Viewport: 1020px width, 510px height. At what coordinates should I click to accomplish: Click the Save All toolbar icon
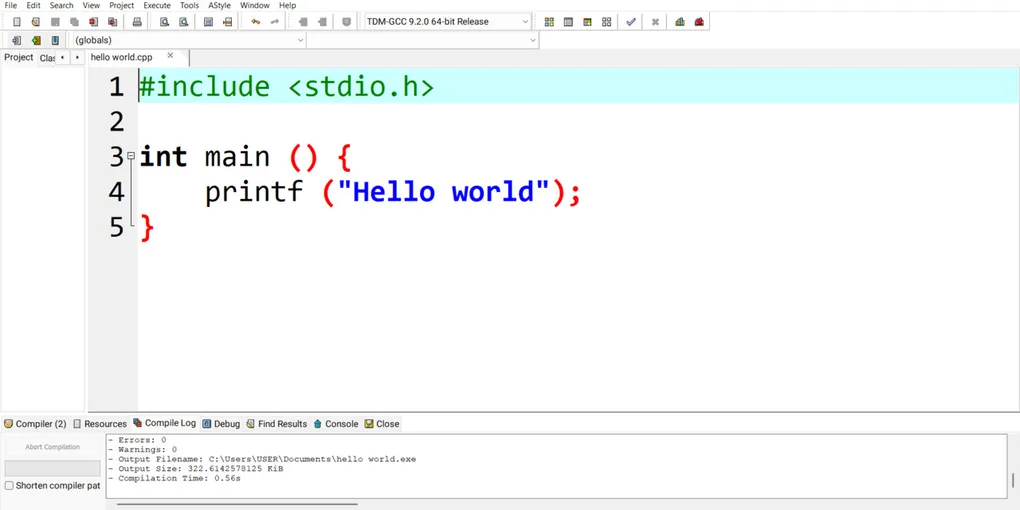coord(74,21)
